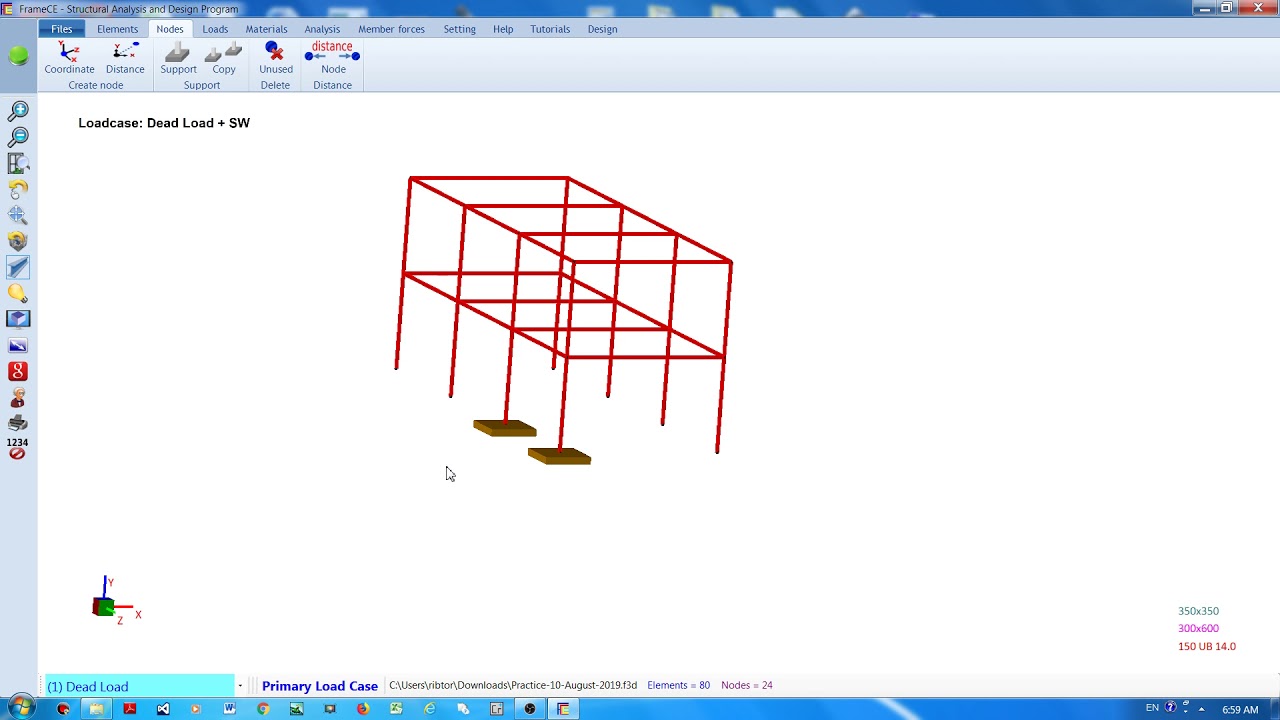
Task: Click the yellow undo rotate arrow
Action: click(18, 189)
